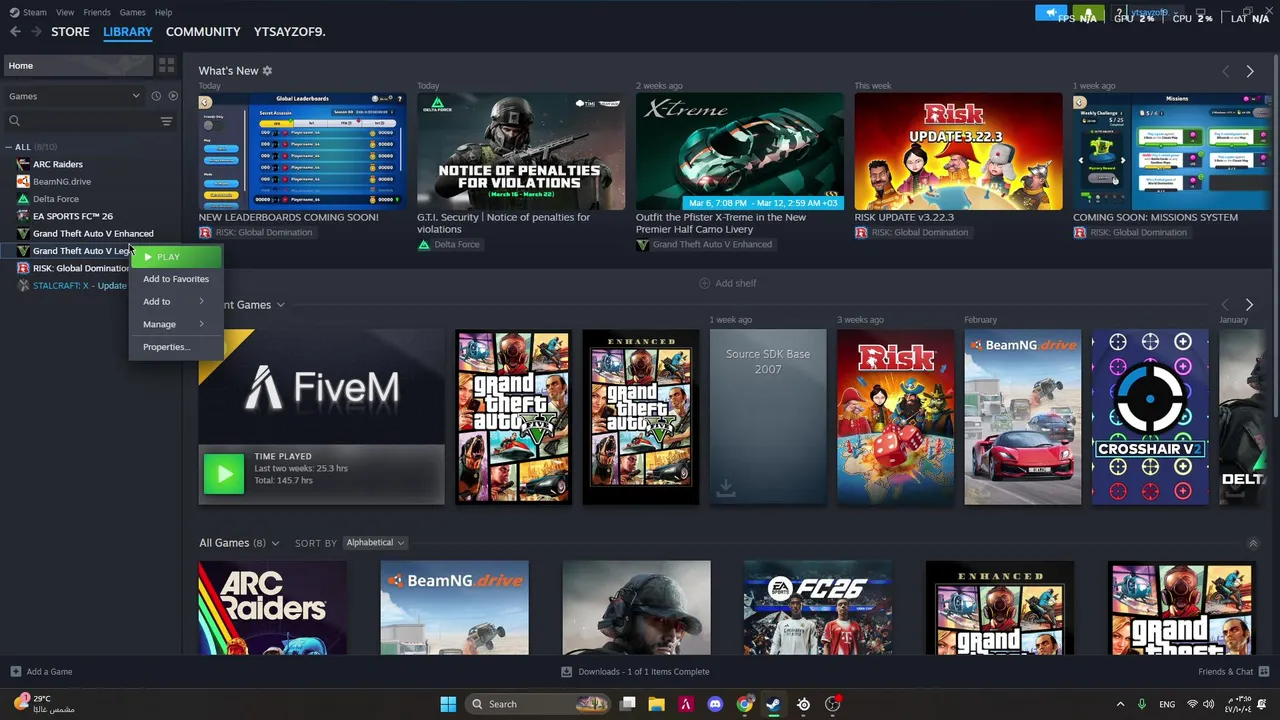
Task: Click PLAY in the context menu
Action: point(176,257)
